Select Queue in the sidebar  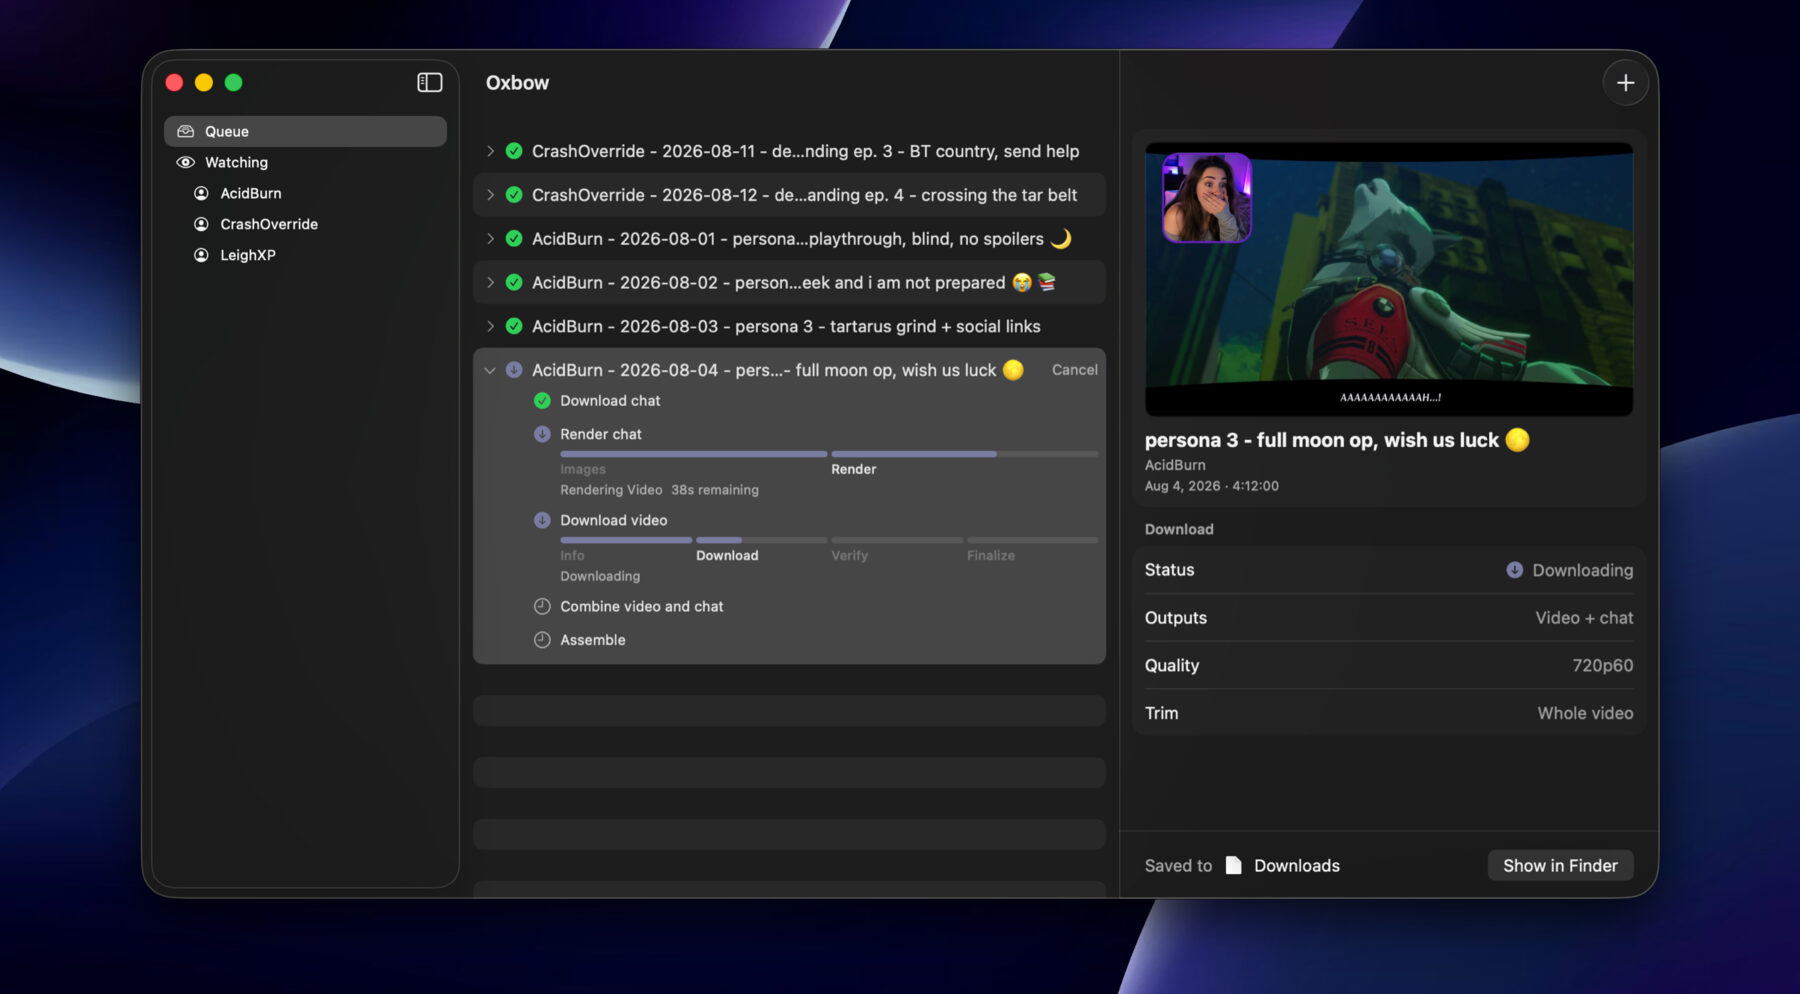(x=305, y=131)
